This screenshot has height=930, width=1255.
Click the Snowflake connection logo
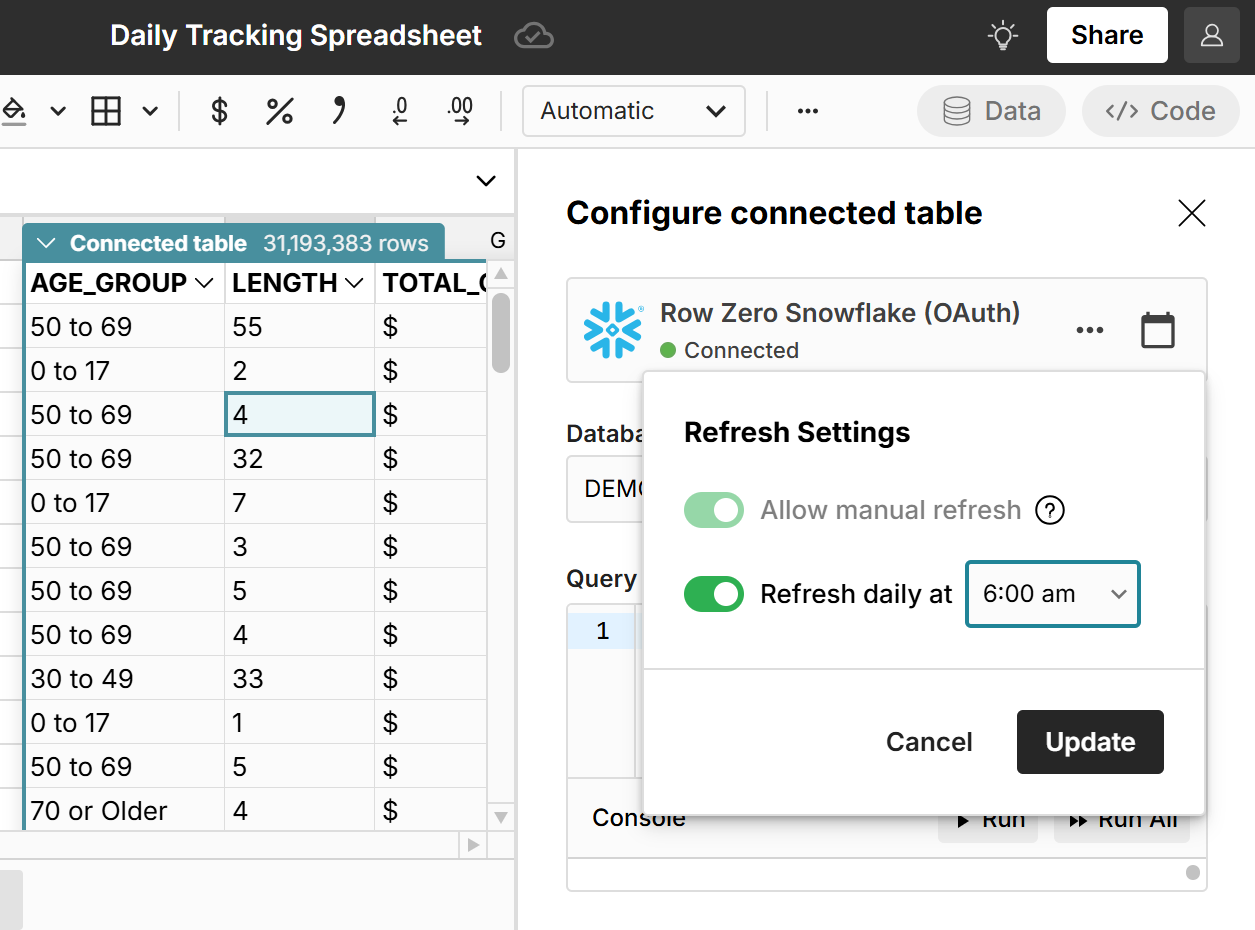pos(611,331)
